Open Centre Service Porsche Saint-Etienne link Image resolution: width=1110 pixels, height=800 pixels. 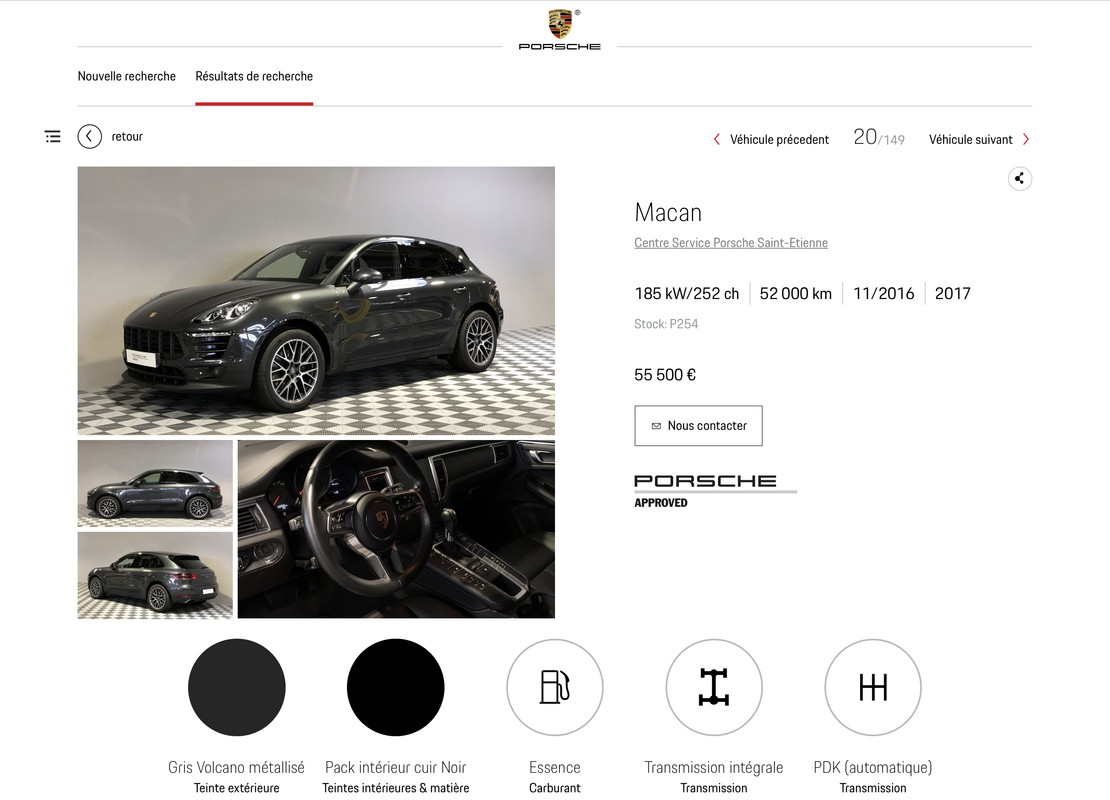731,243
